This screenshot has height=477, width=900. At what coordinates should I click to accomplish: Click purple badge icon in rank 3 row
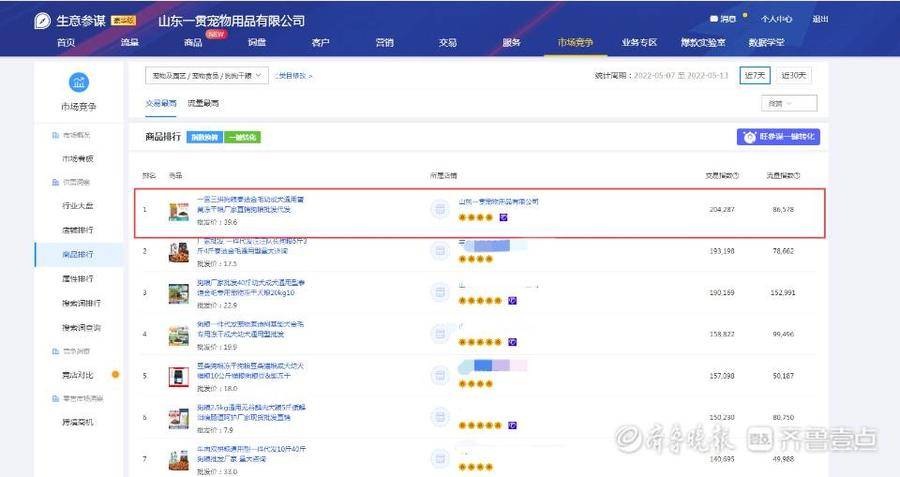point(513,300)
